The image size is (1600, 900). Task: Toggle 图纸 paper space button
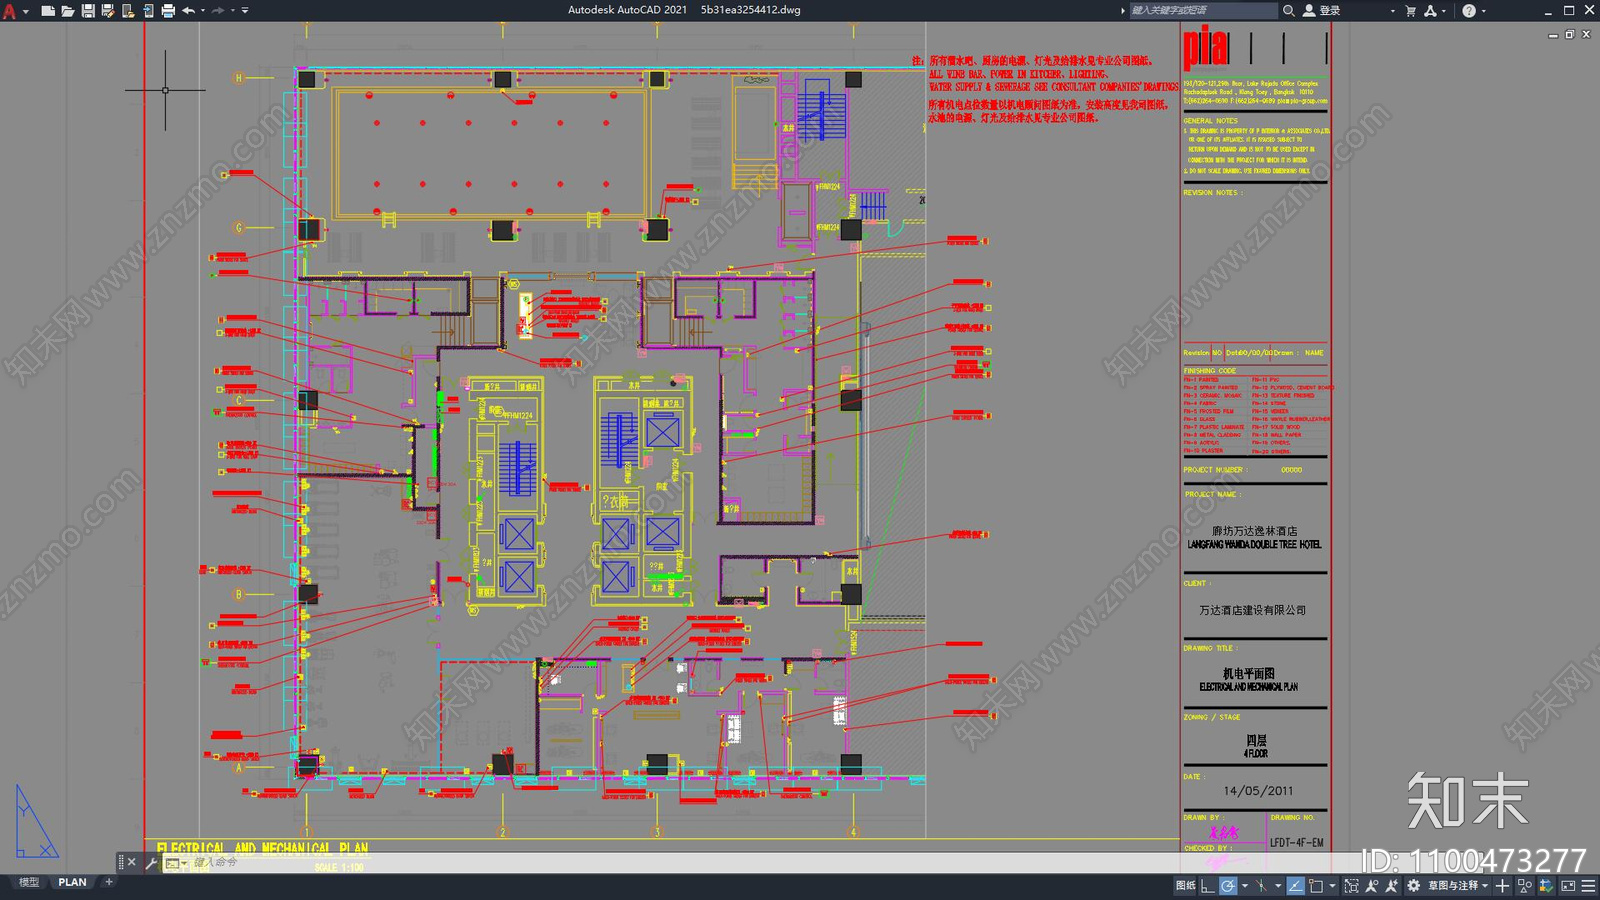(1186, 885)
